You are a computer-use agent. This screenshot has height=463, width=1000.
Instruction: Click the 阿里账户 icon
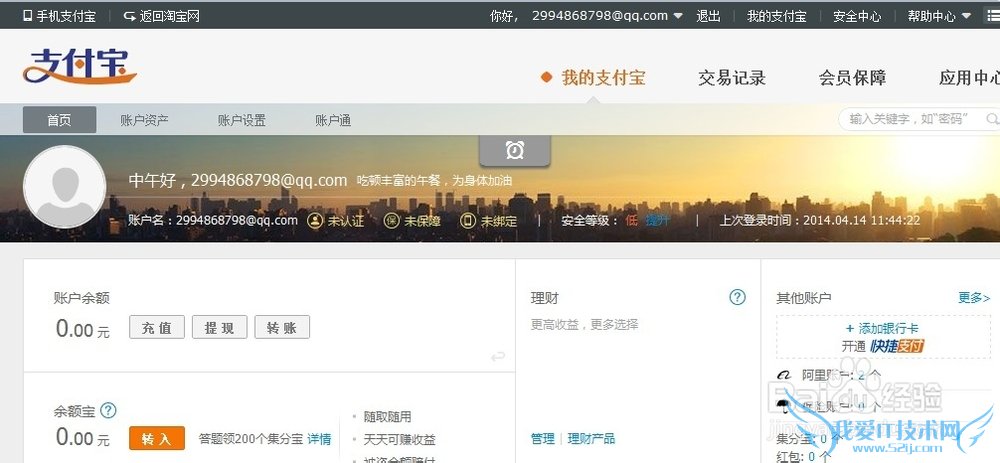[x=783, y=376]
